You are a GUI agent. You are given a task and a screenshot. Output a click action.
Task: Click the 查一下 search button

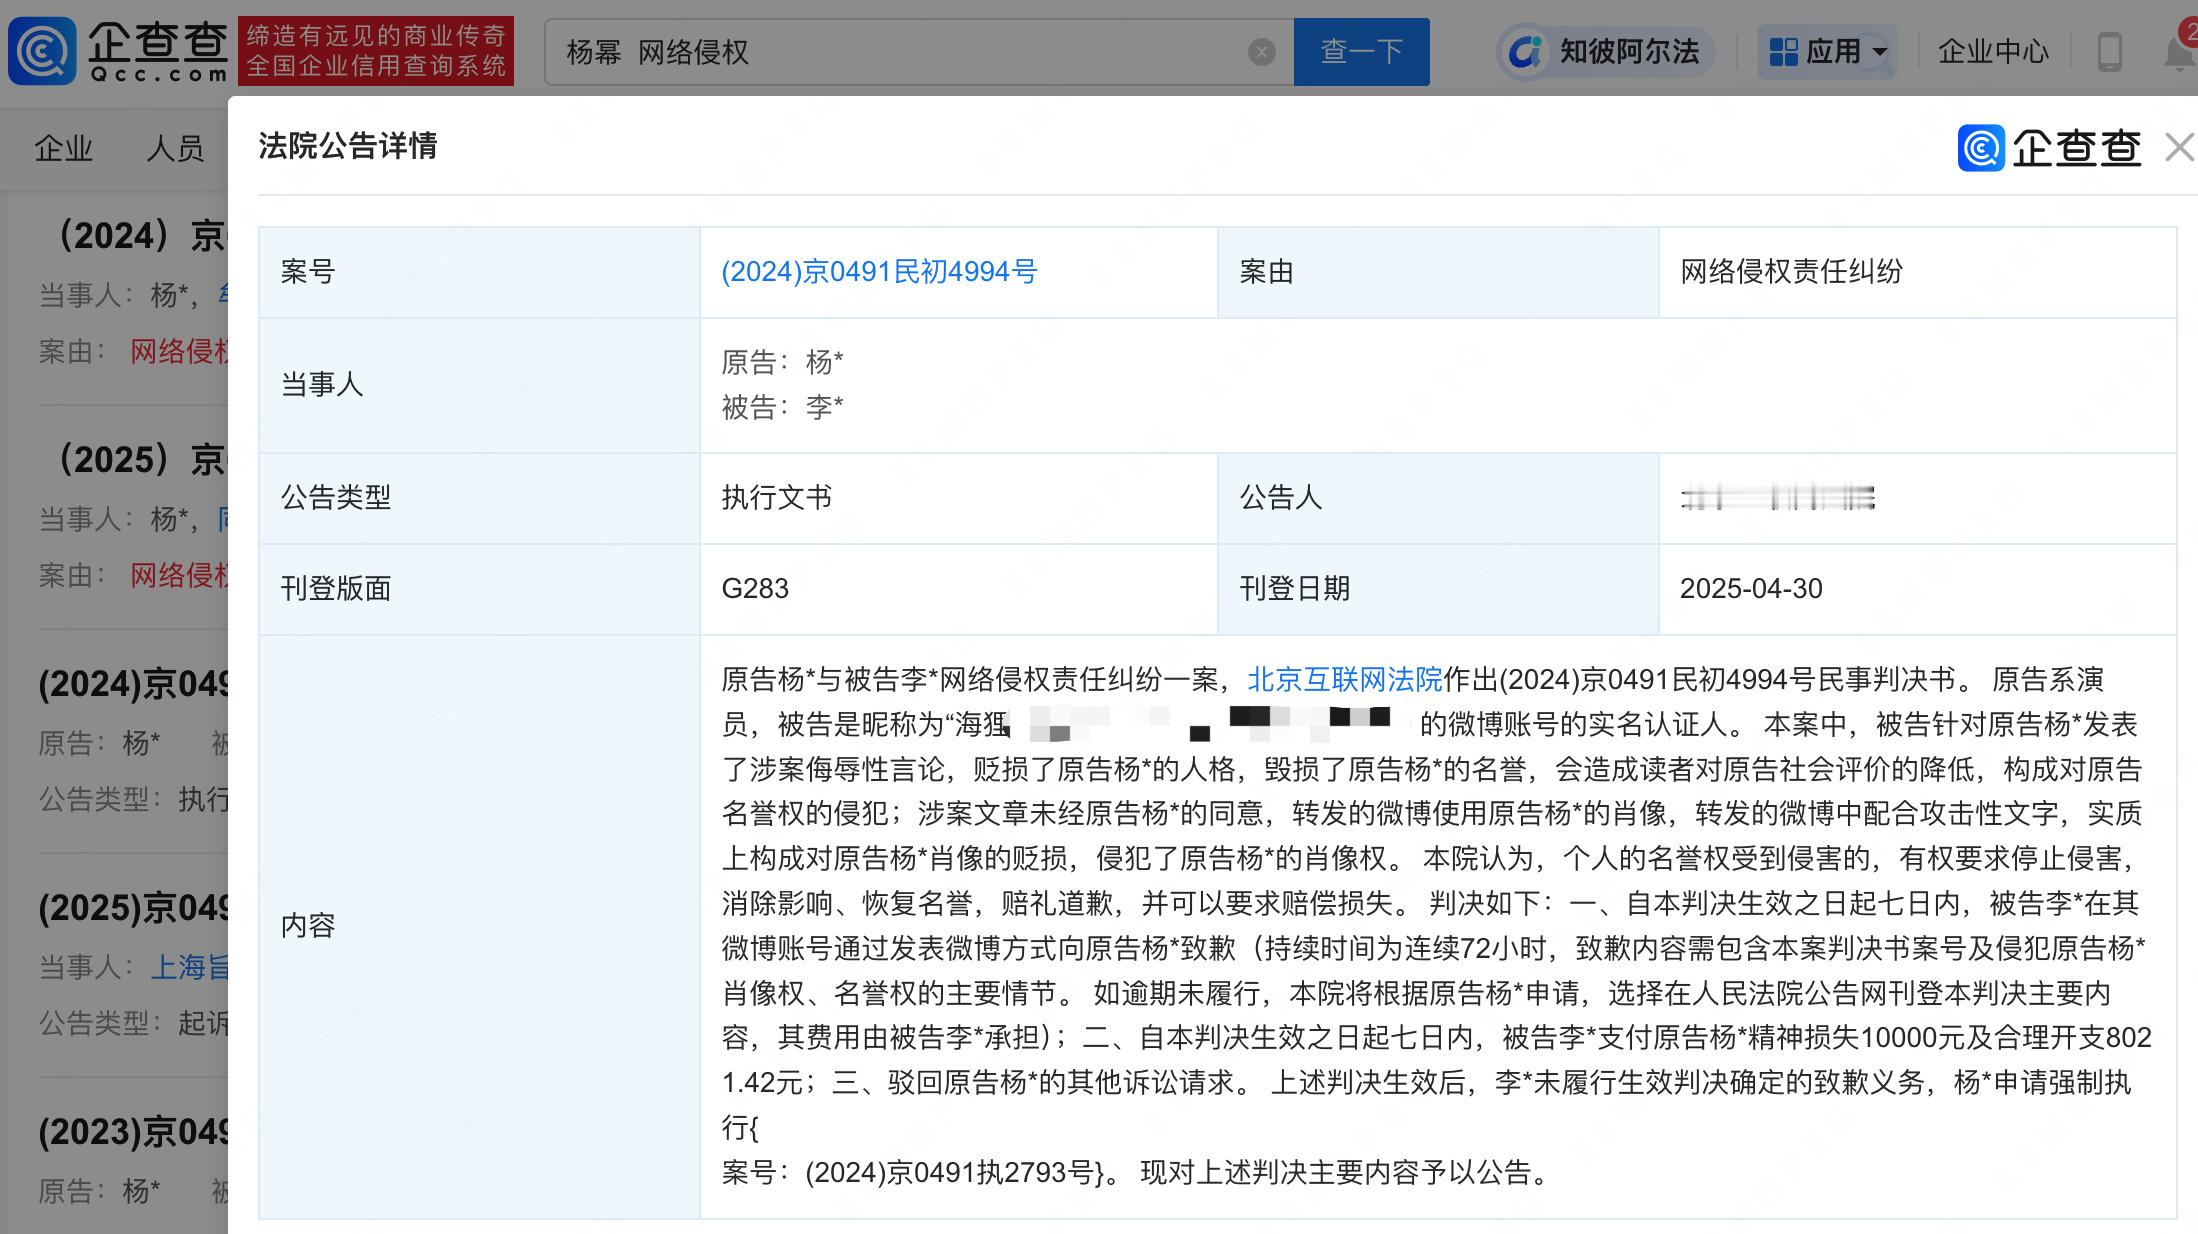click(1361, 52)
